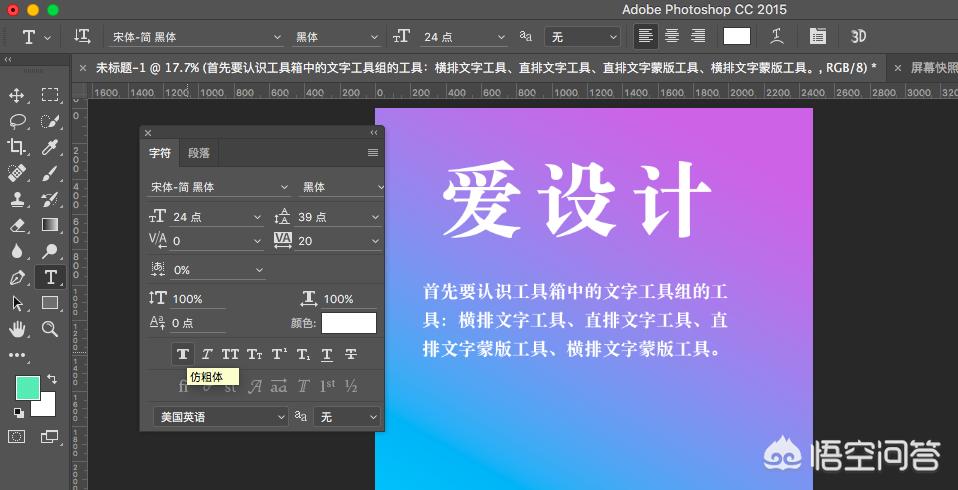Image resolution: width=958 pixels, height=490 pixels.
Task: Select the Zoom magnifier tool
Action: [x=49, y=329]
